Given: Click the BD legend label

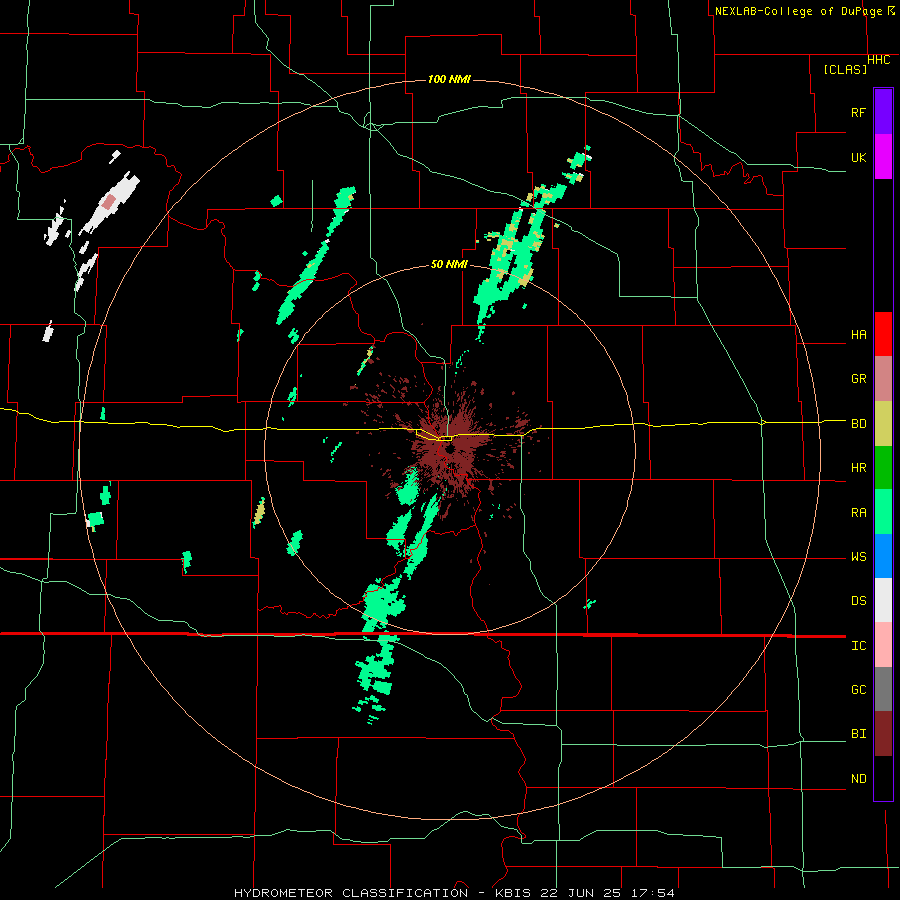Looking at the screenshot, I should pyautogui.click(x=858, y=424).
